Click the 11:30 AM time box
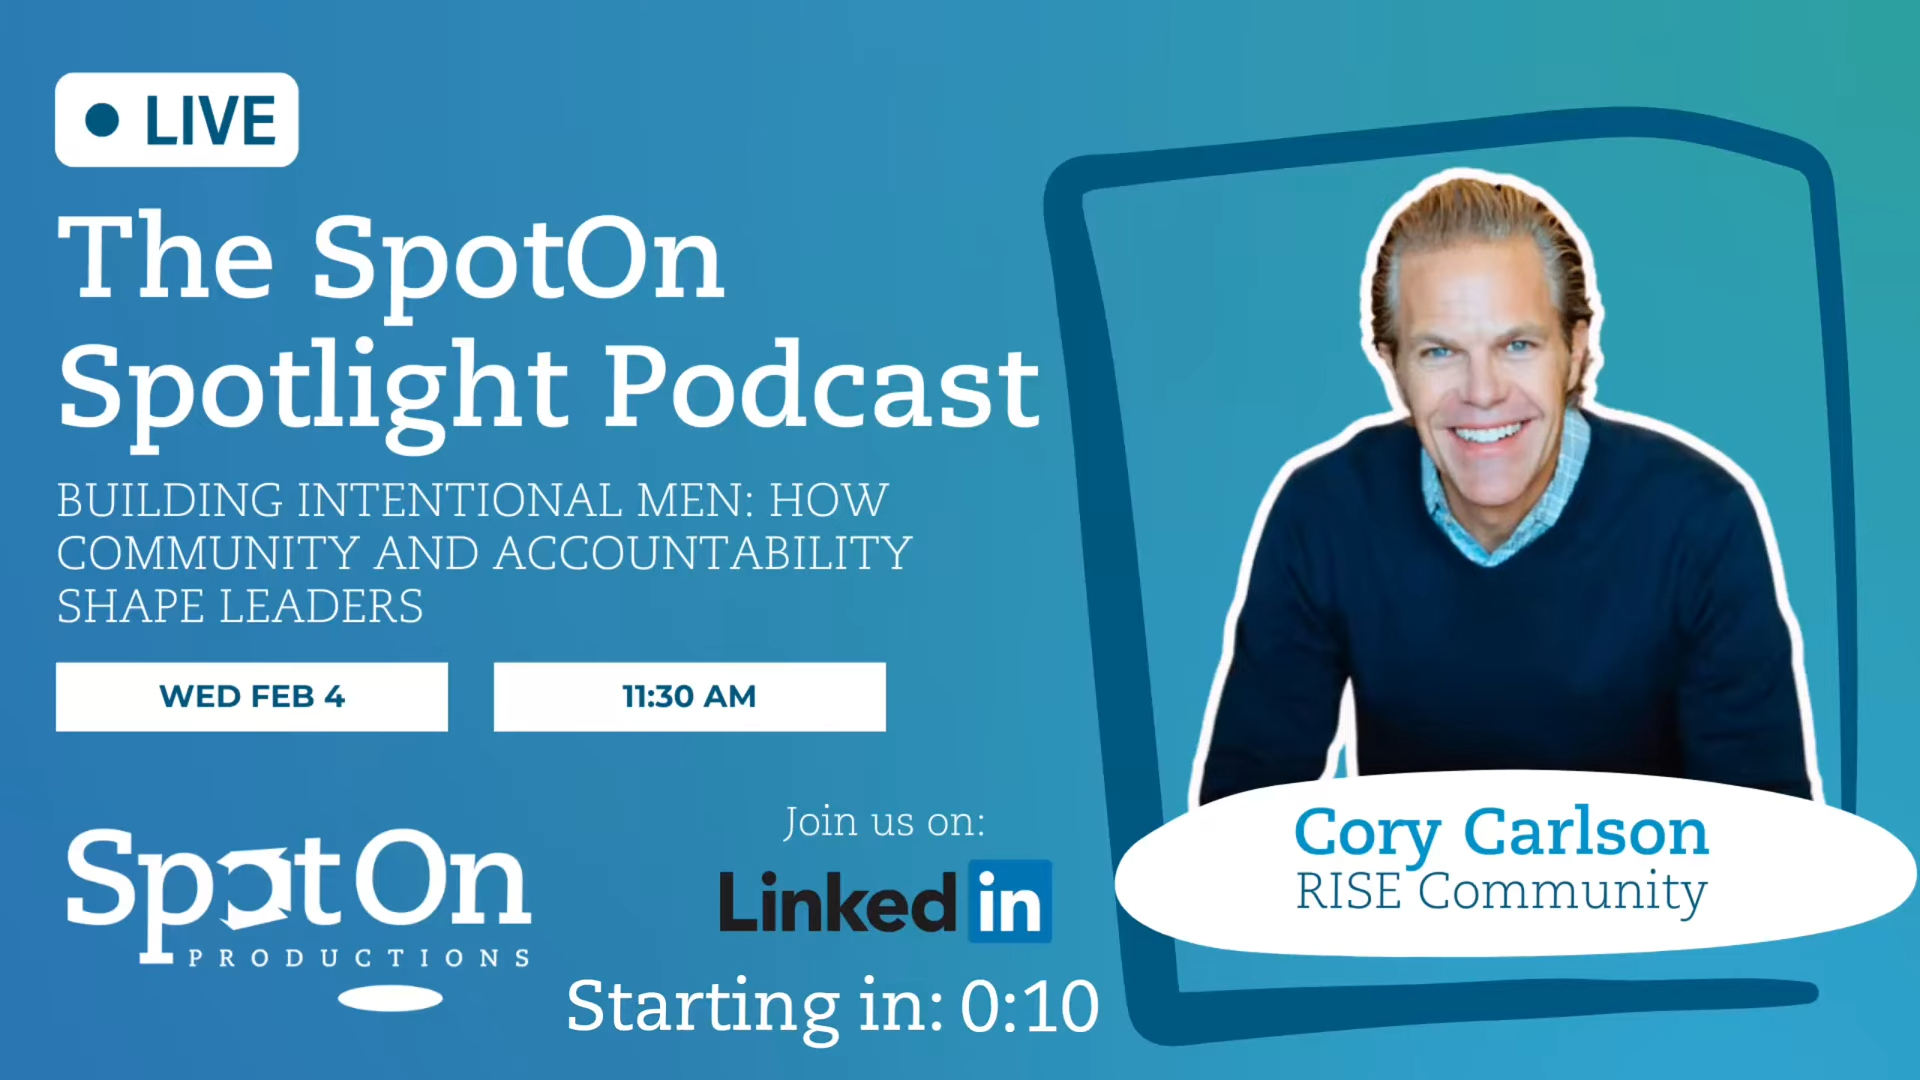1920x1080 pixels. click(x=689, y=697)
